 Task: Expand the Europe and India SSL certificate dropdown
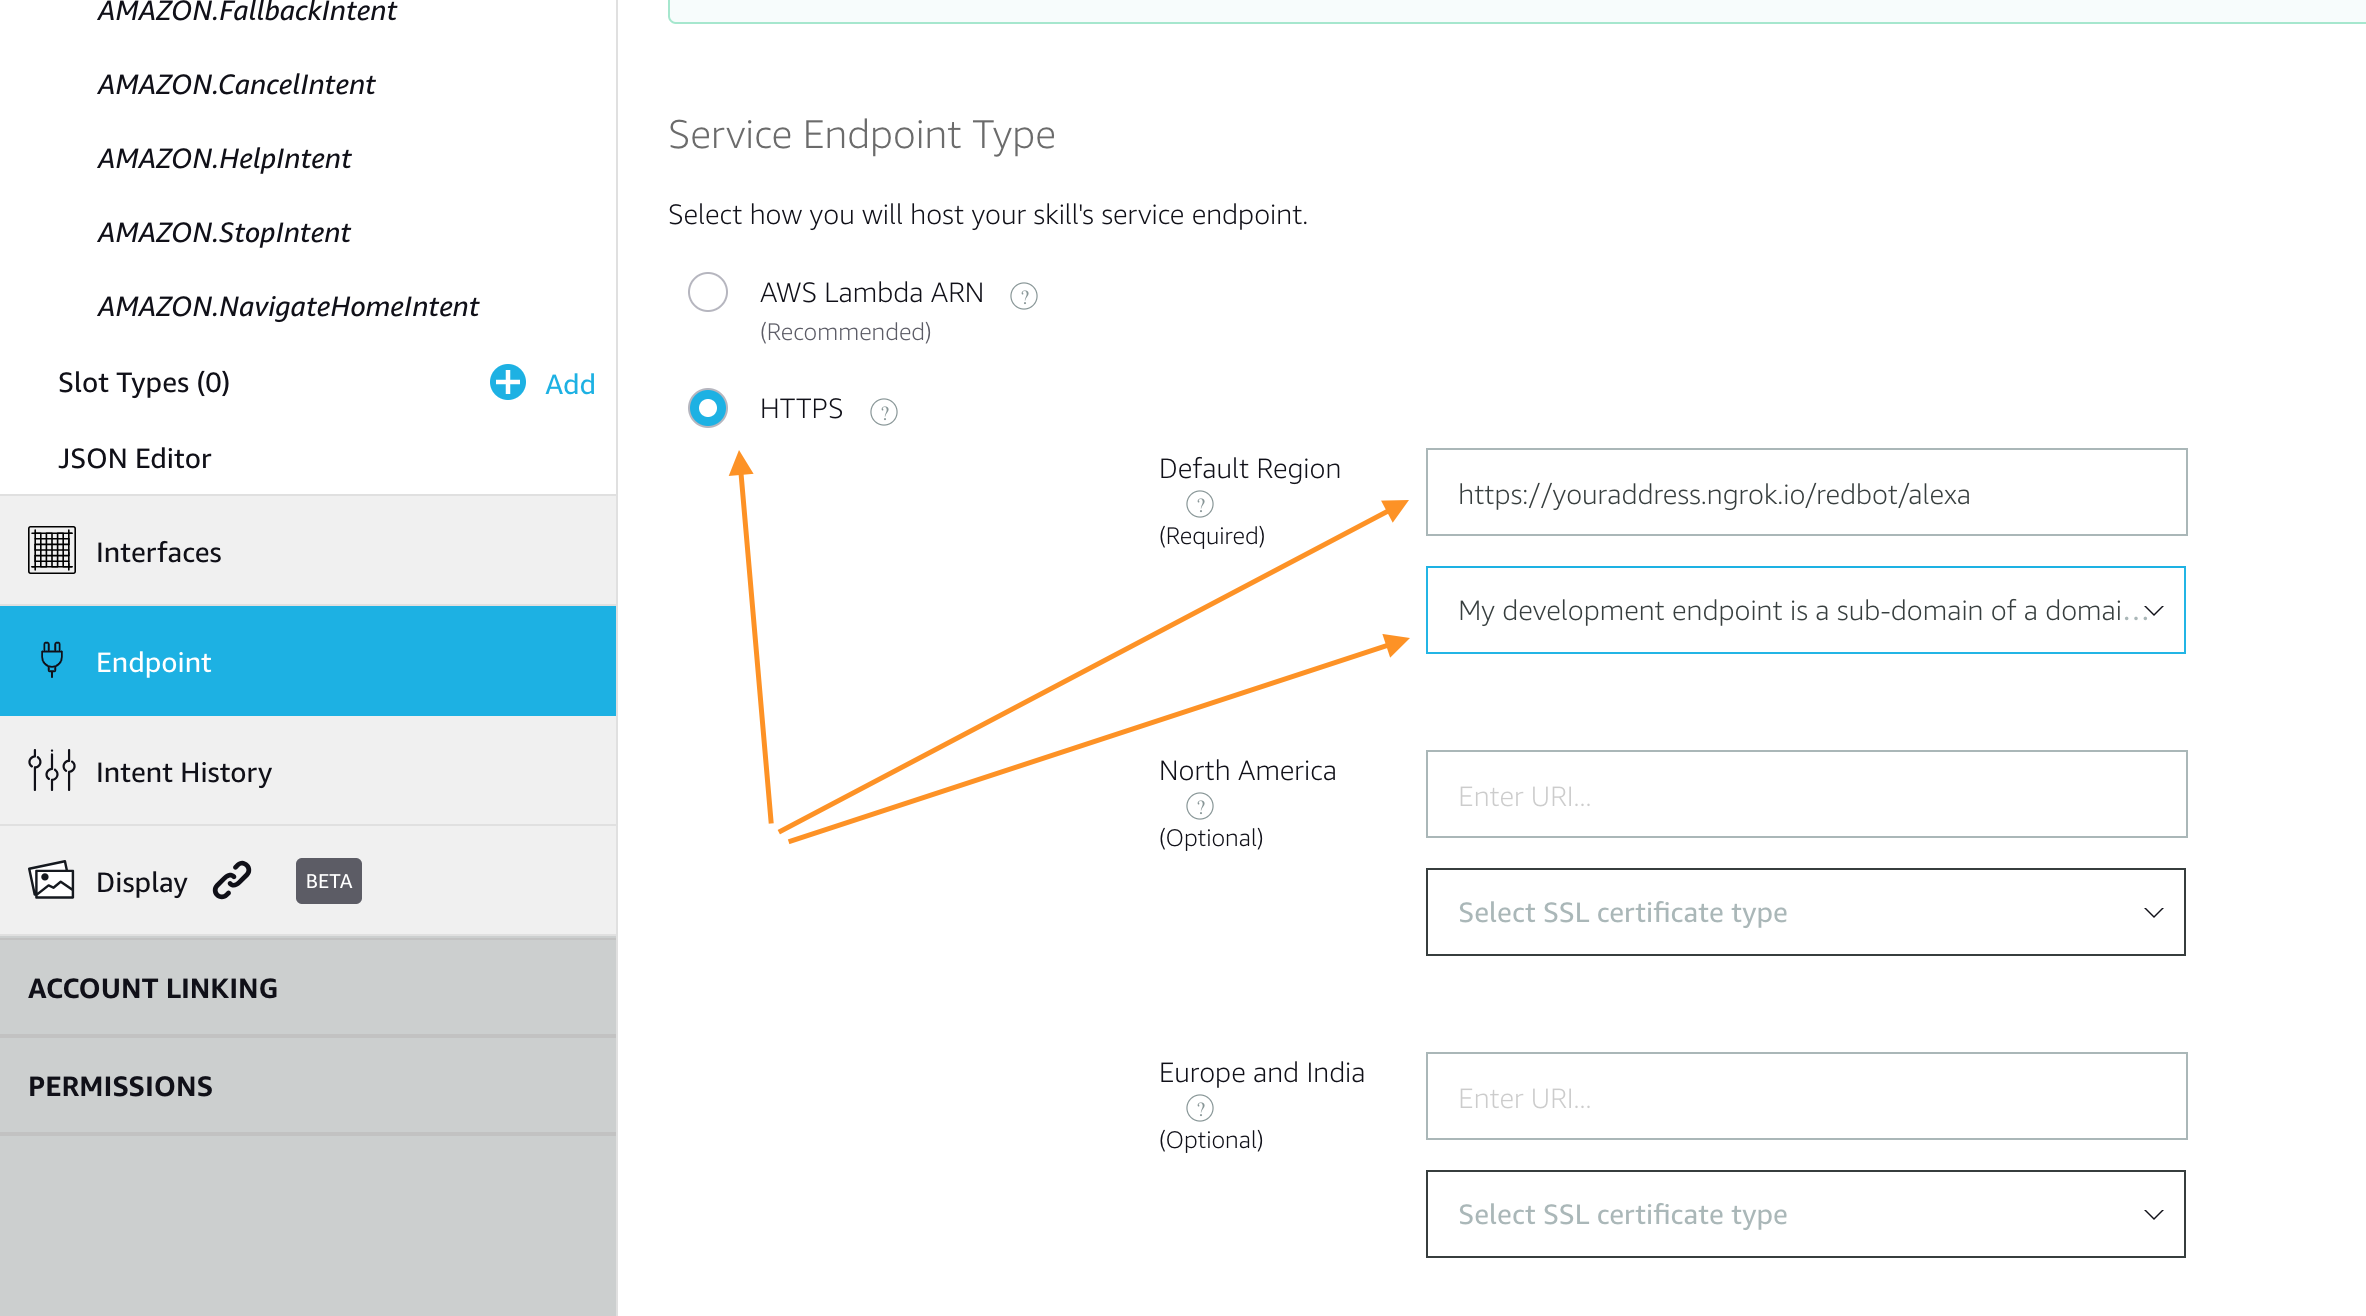click(x=1806, y=1214)
